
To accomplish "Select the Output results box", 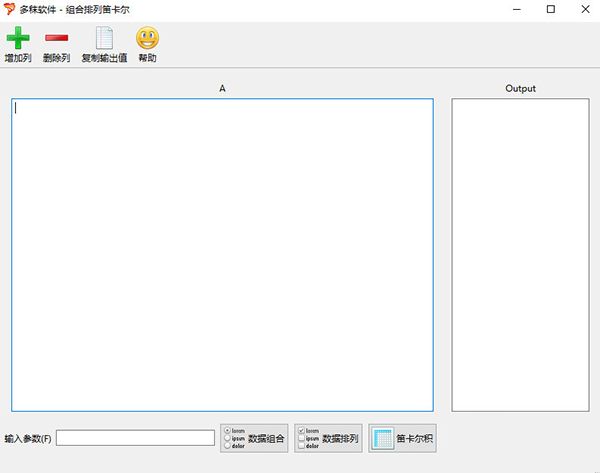I will pyautogui.click(x=520, y=254).
